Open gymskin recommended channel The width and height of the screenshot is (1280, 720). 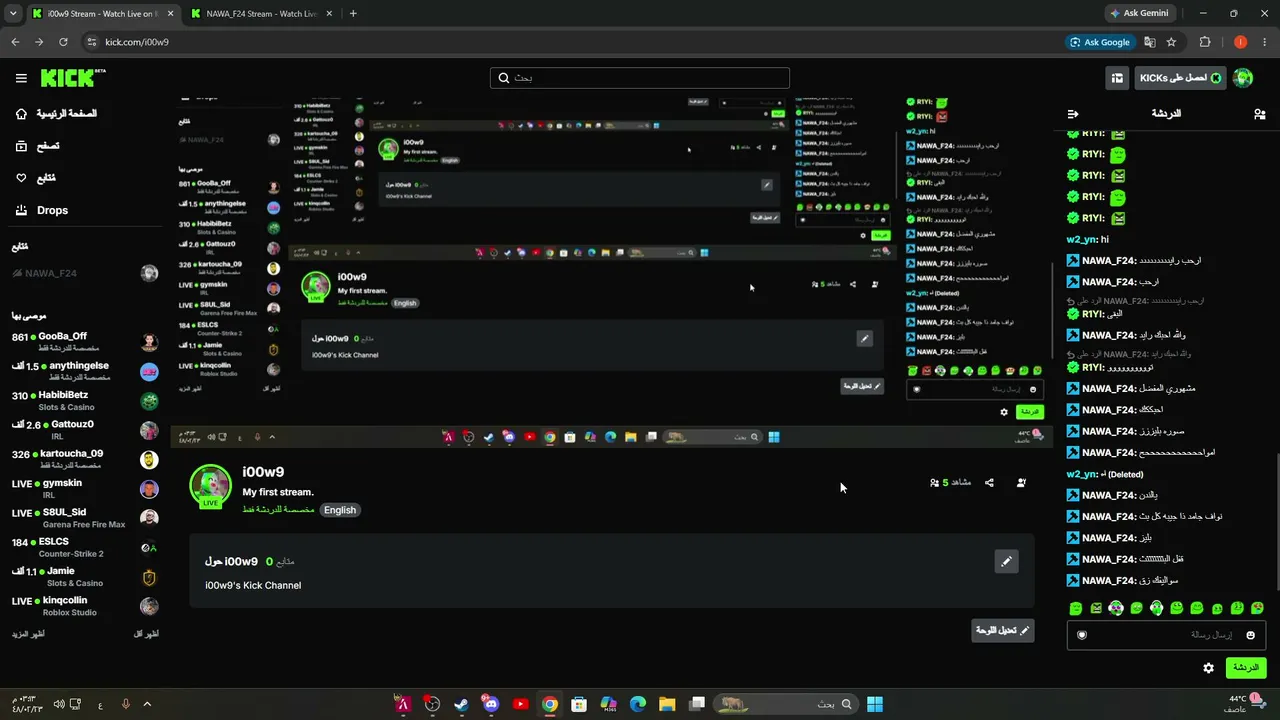(x=85, y=489)
